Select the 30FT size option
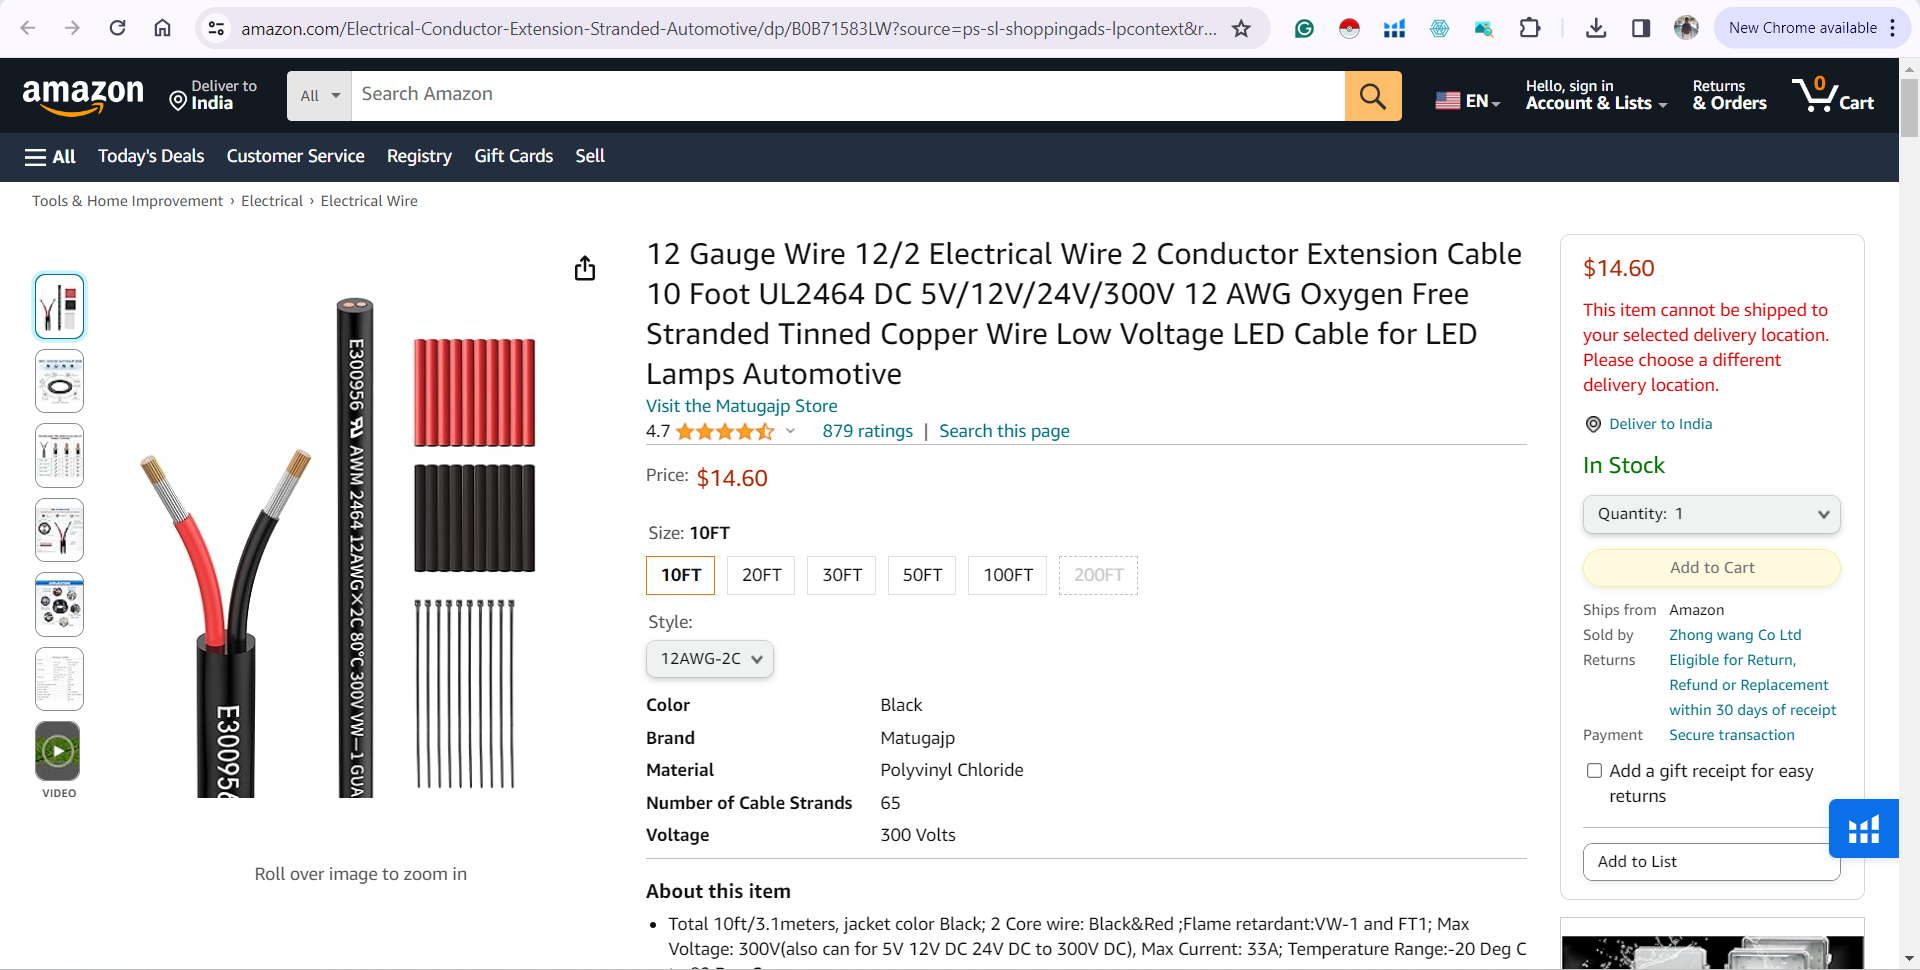Image resolution: width=1920 pixels, height=970 pixels. pyautogui.click(x=841, y=575)
